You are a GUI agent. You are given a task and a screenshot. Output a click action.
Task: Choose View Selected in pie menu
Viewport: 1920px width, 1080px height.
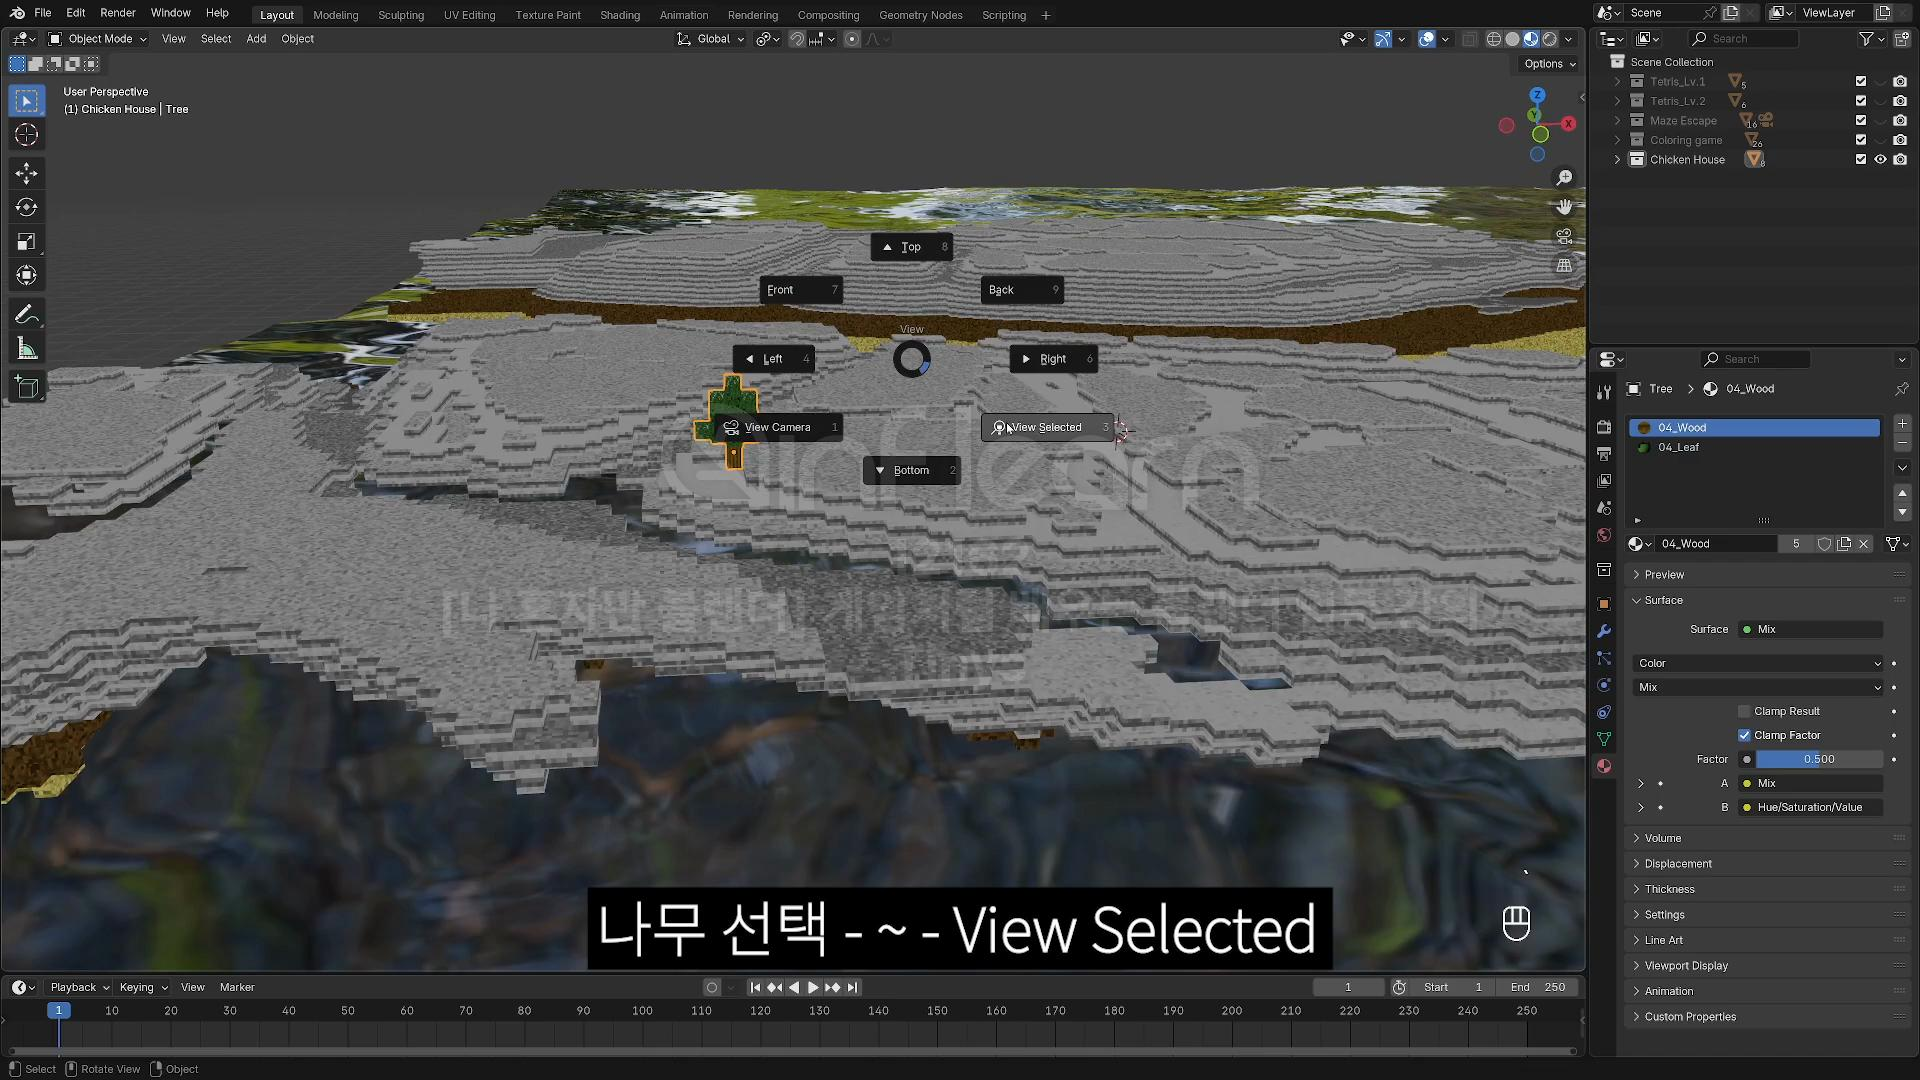click(x=1048, y=428)
